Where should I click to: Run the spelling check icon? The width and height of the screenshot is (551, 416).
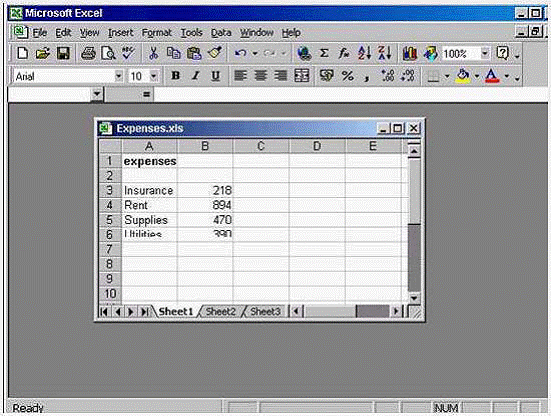tap(128, 53)
